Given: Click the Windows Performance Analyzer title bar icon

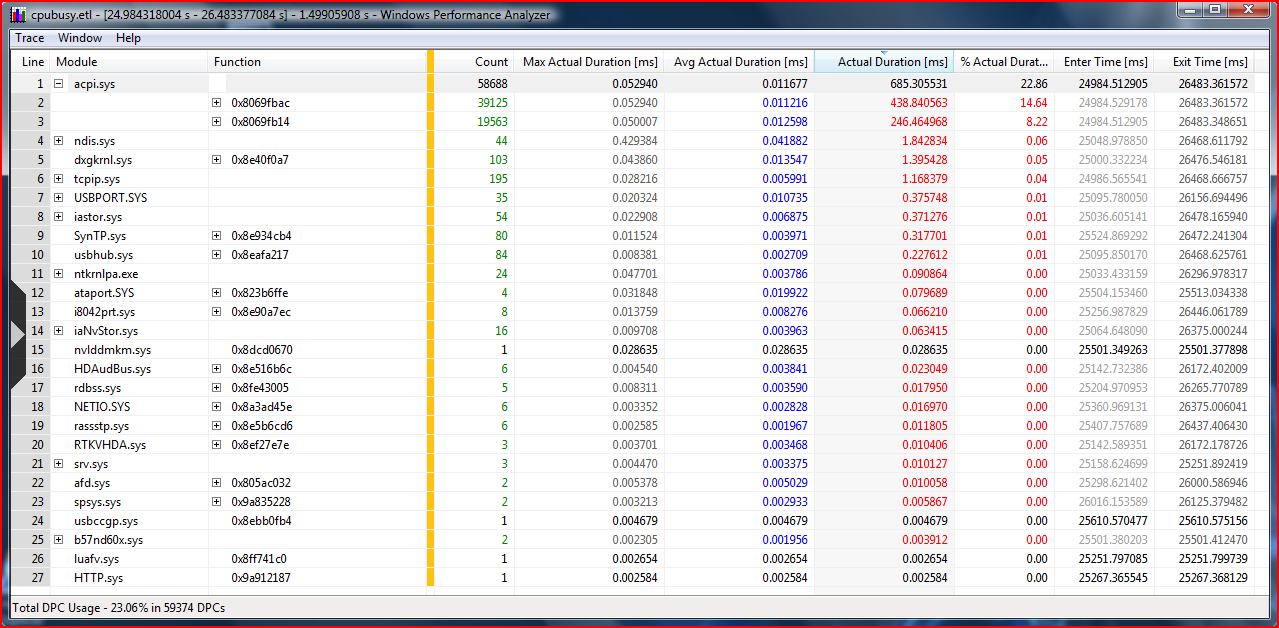Looking at the screenshot, I should pos(19,15).
